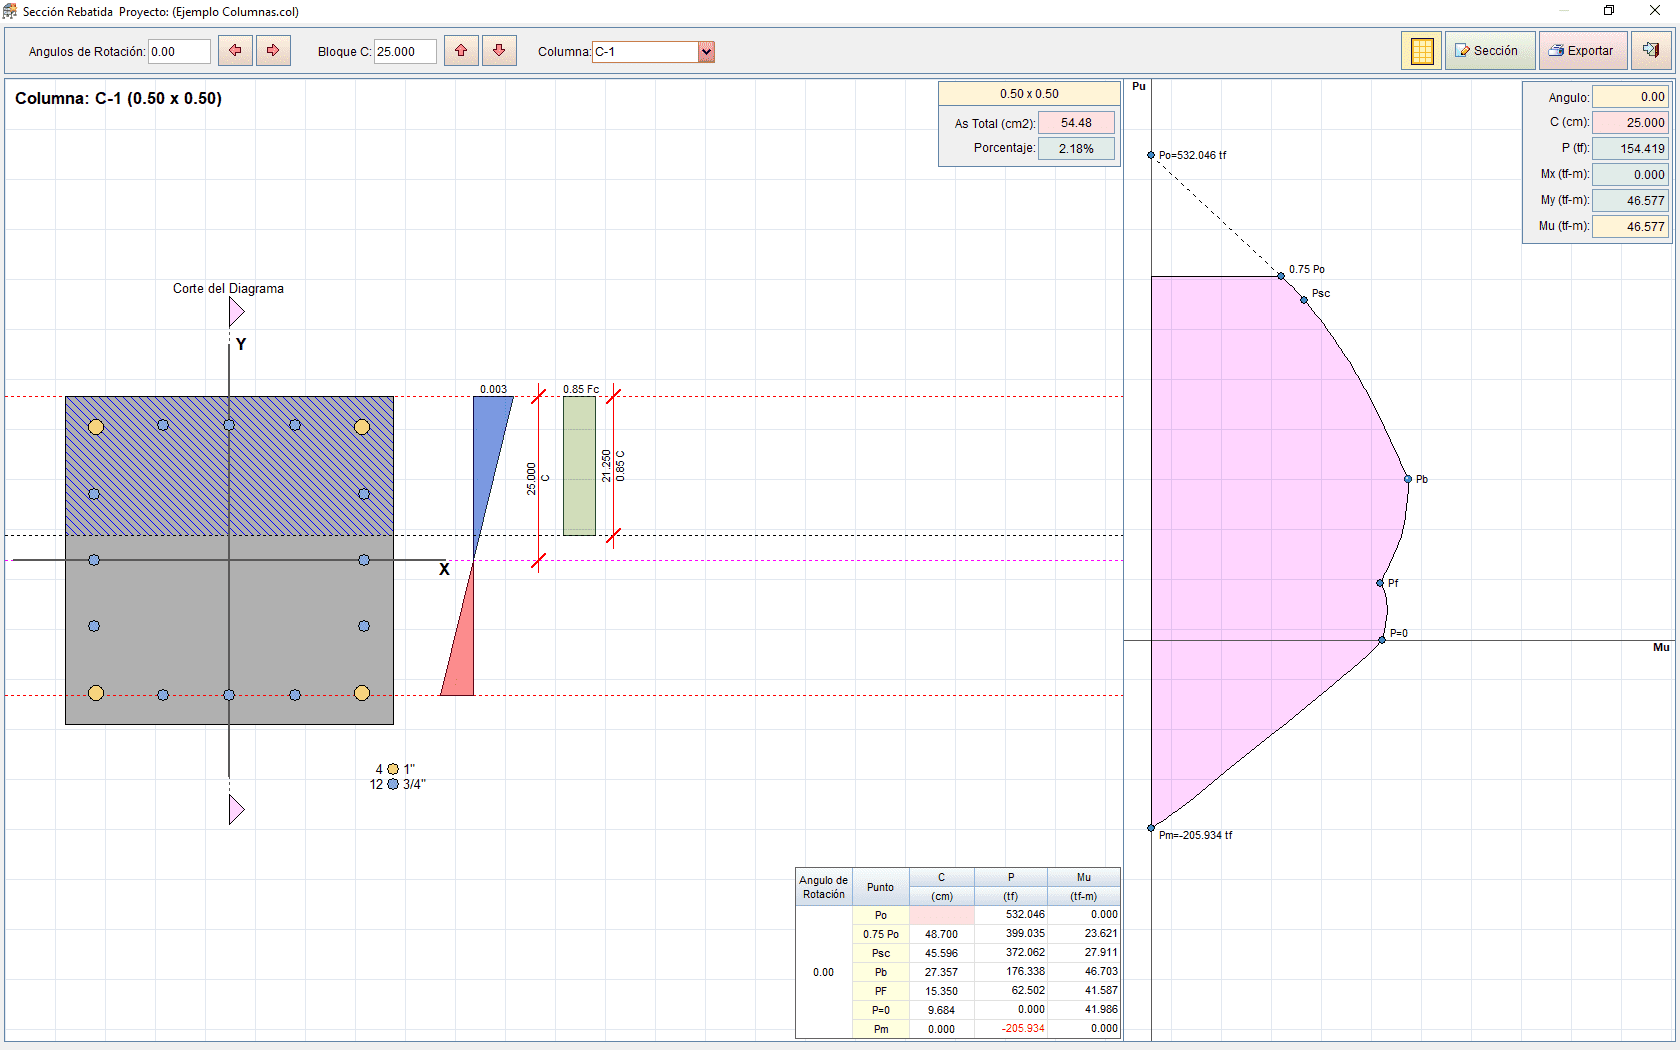Increase Bloque C using up arrow icon
Screen dimensions: 1680x1050
click(461, 50)
